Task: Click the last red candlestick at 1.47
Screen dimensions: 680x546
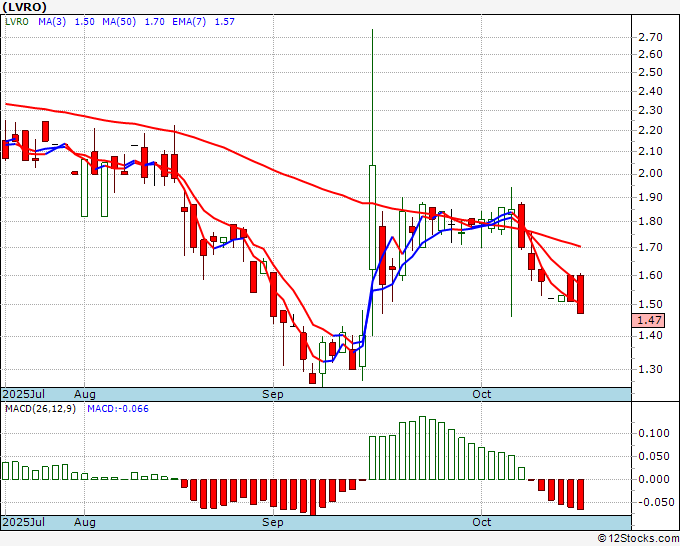Action: click(x=580, y=294)
